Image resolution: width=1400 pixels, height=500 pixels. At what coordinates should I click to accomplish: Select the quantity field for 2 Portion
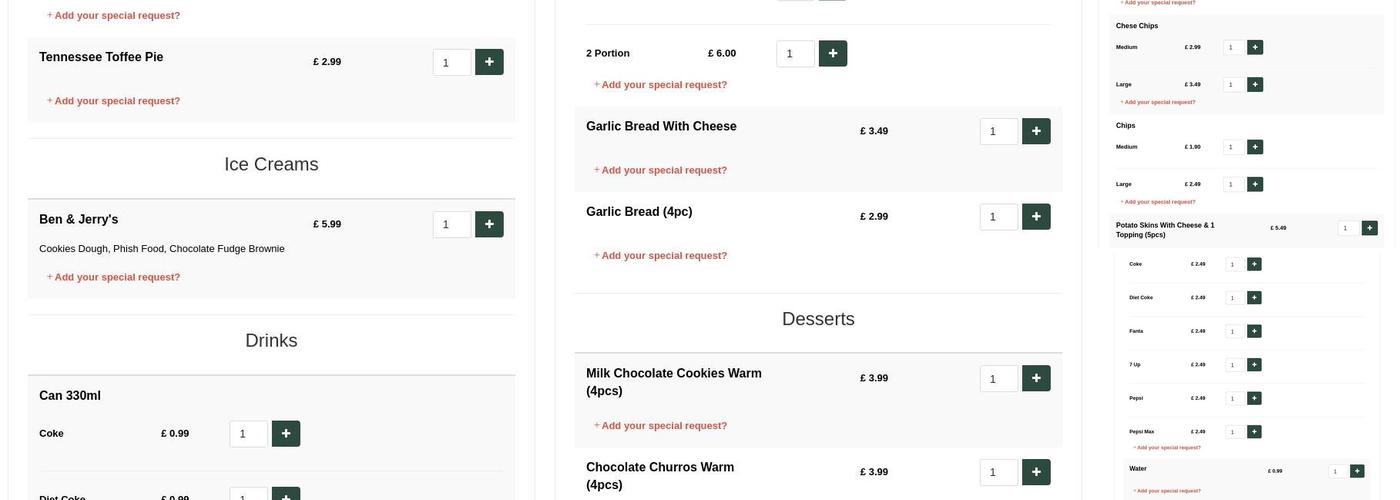[x=794, y=54]
